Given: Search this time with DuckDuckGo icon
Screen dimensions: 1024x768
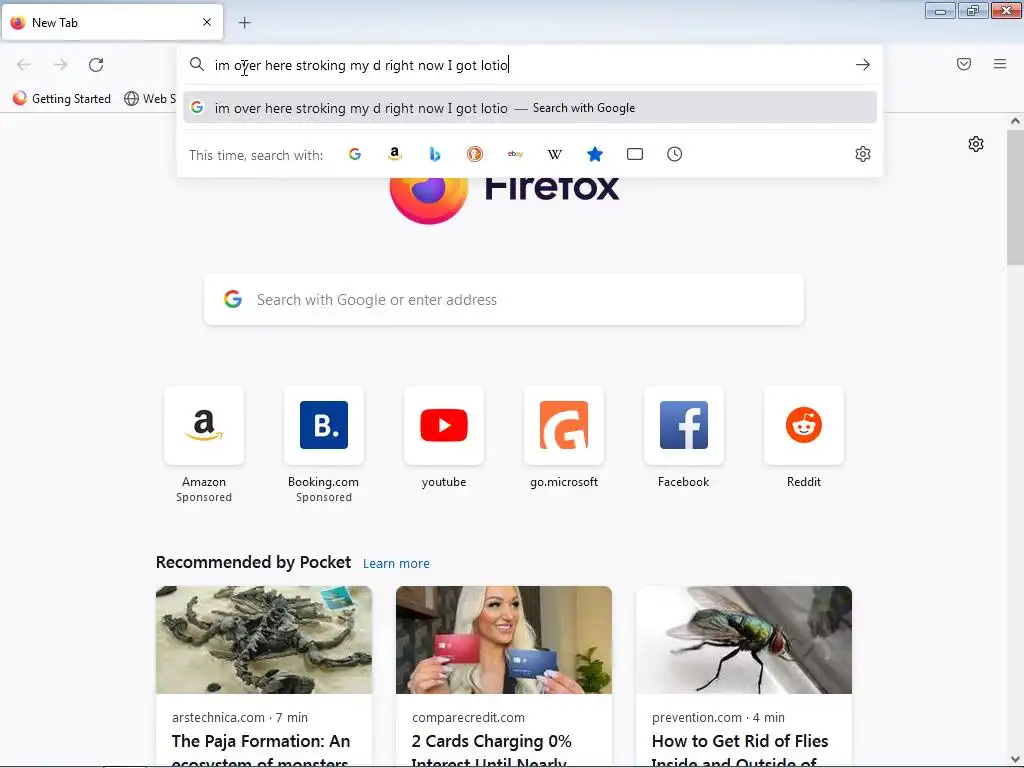Looking at the screenshot, I should click(x=475, y=154).
